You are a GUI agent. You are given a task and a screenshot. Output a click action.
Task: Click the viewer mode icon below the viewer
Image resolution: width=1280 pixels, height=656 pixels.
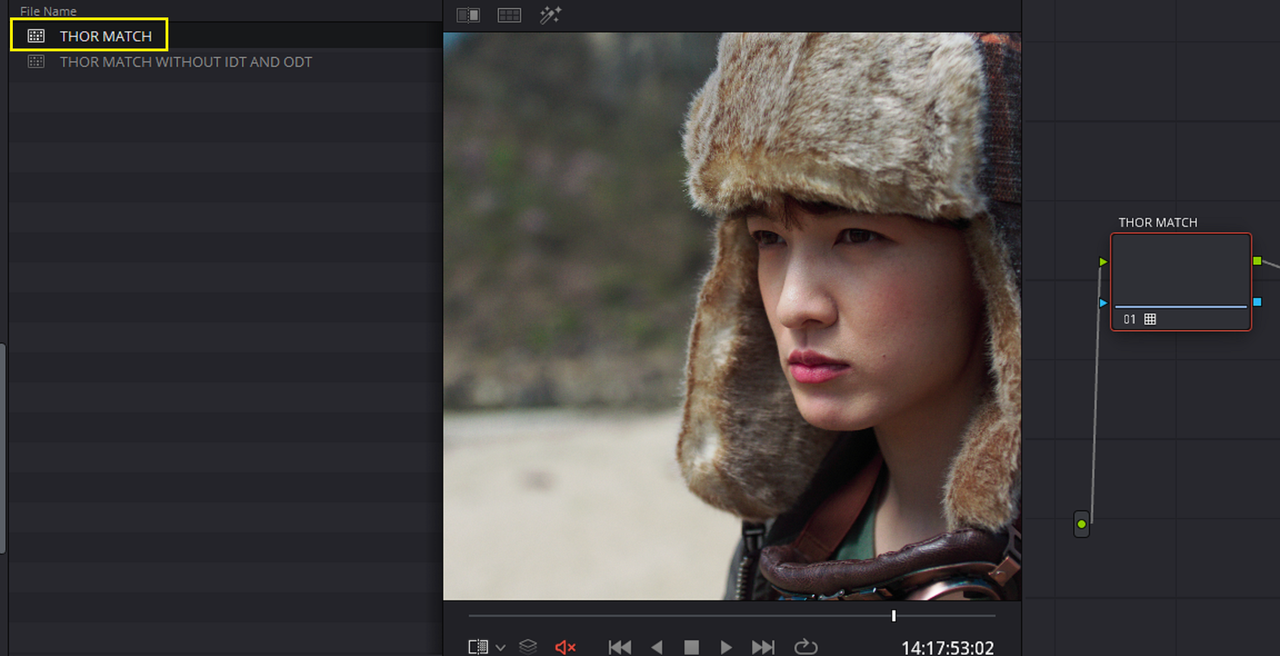478,647
